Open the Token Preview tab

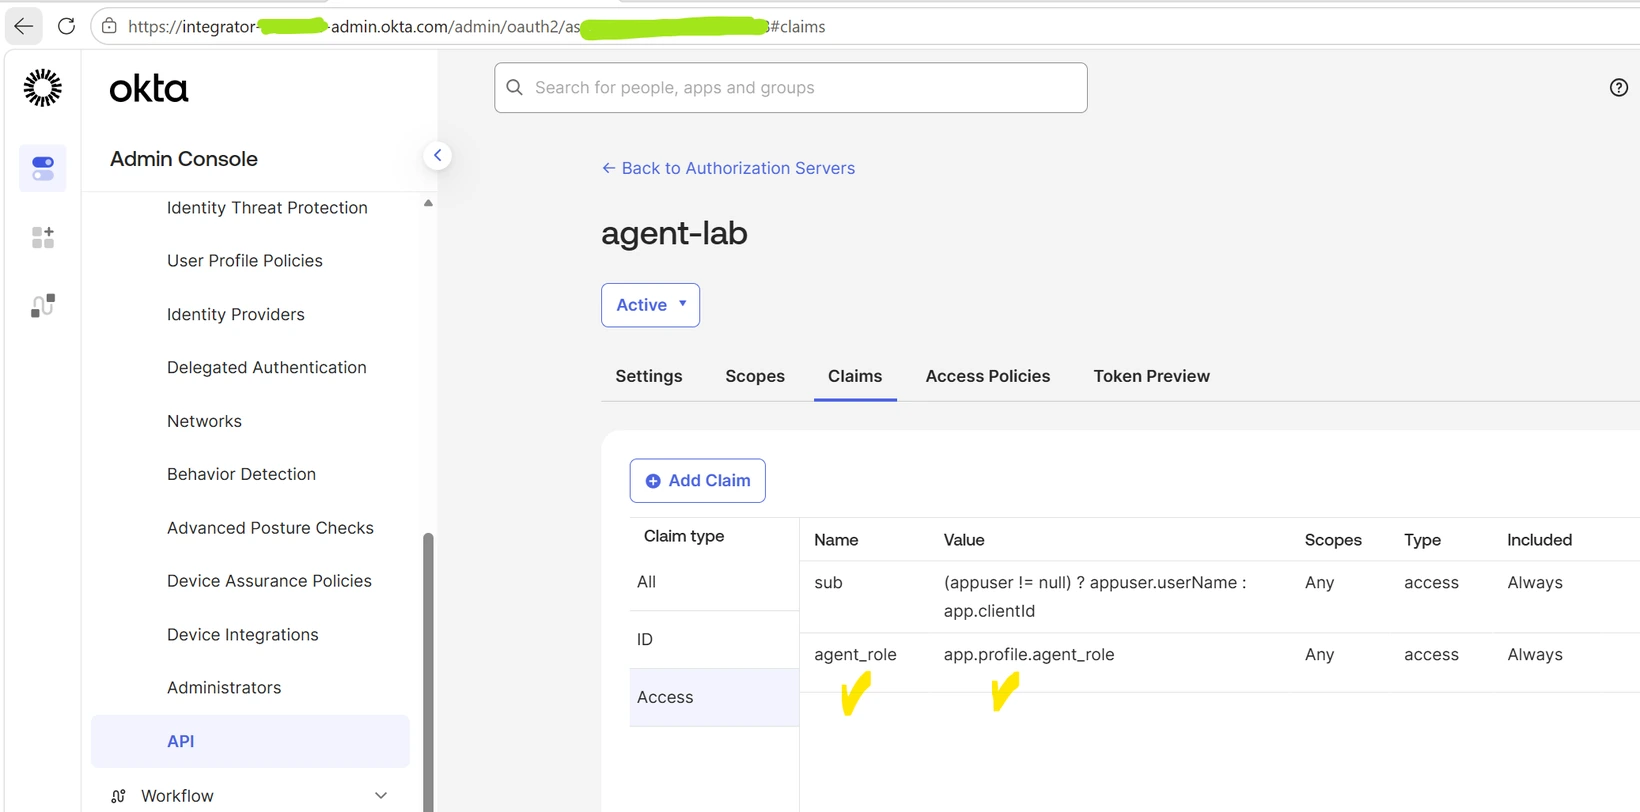click(1151, 376)
